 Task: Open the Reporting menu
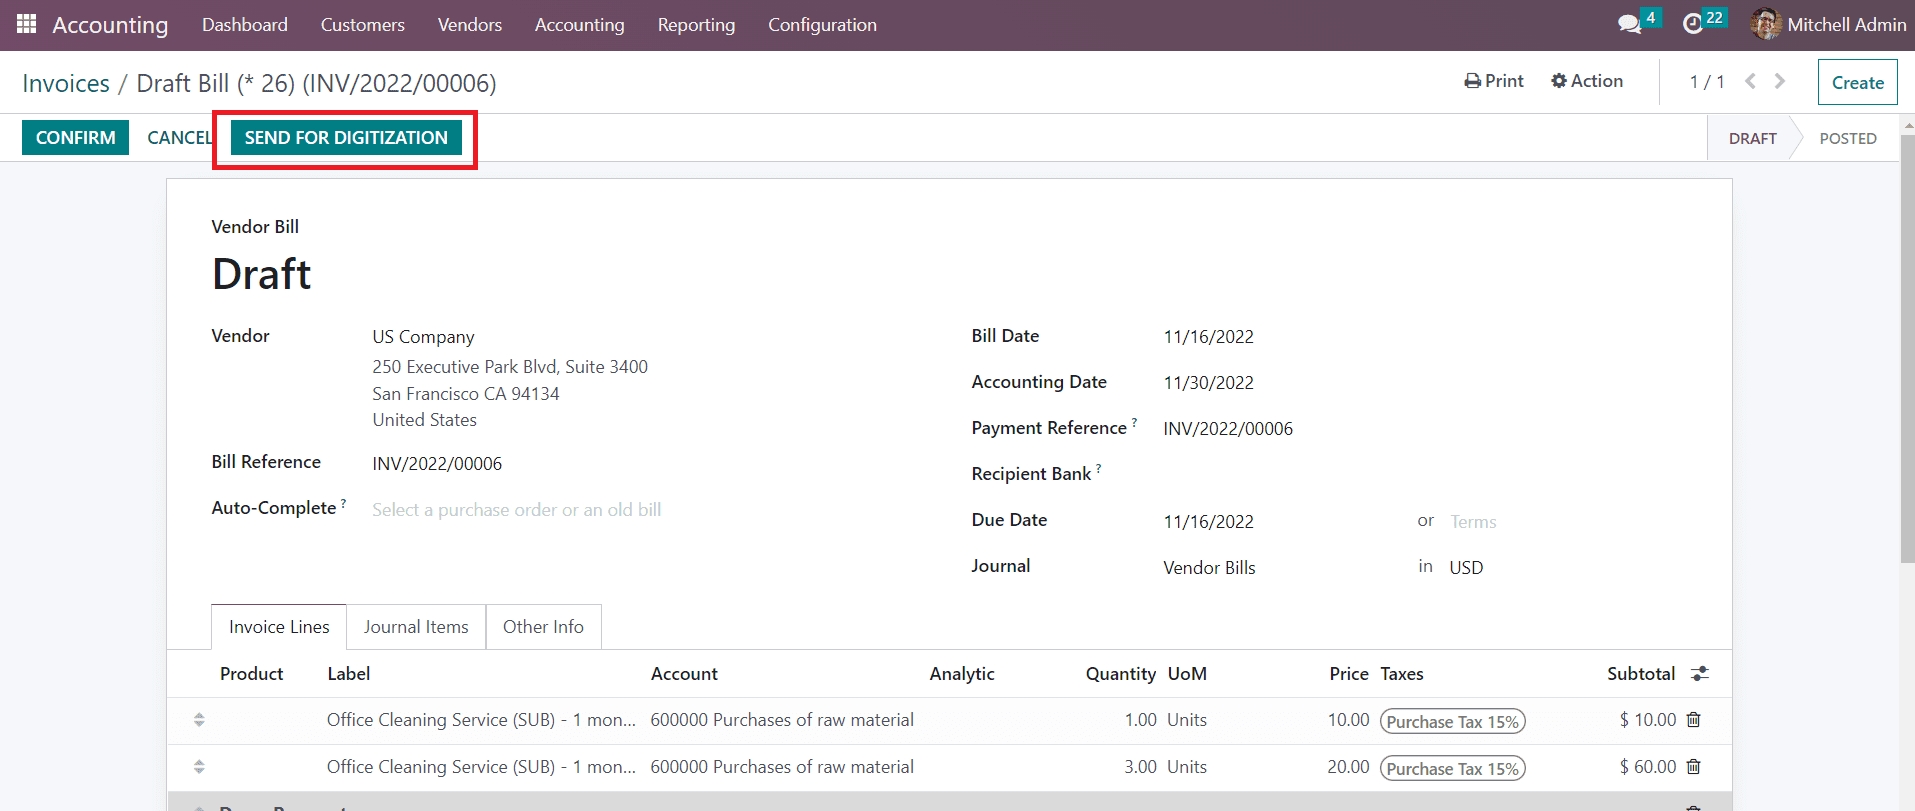pyautogui.click(x=696, y=25)
